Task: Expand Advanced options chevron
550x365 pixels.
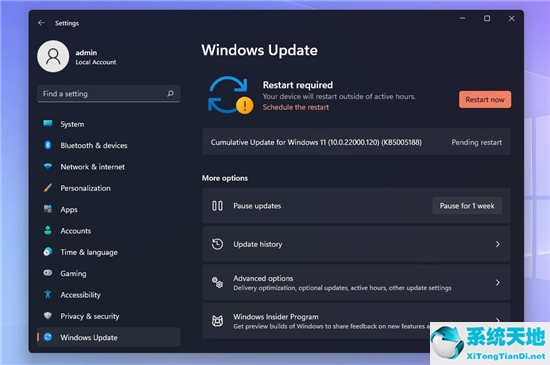Action: pyautogui.click(x=497, y=282)
